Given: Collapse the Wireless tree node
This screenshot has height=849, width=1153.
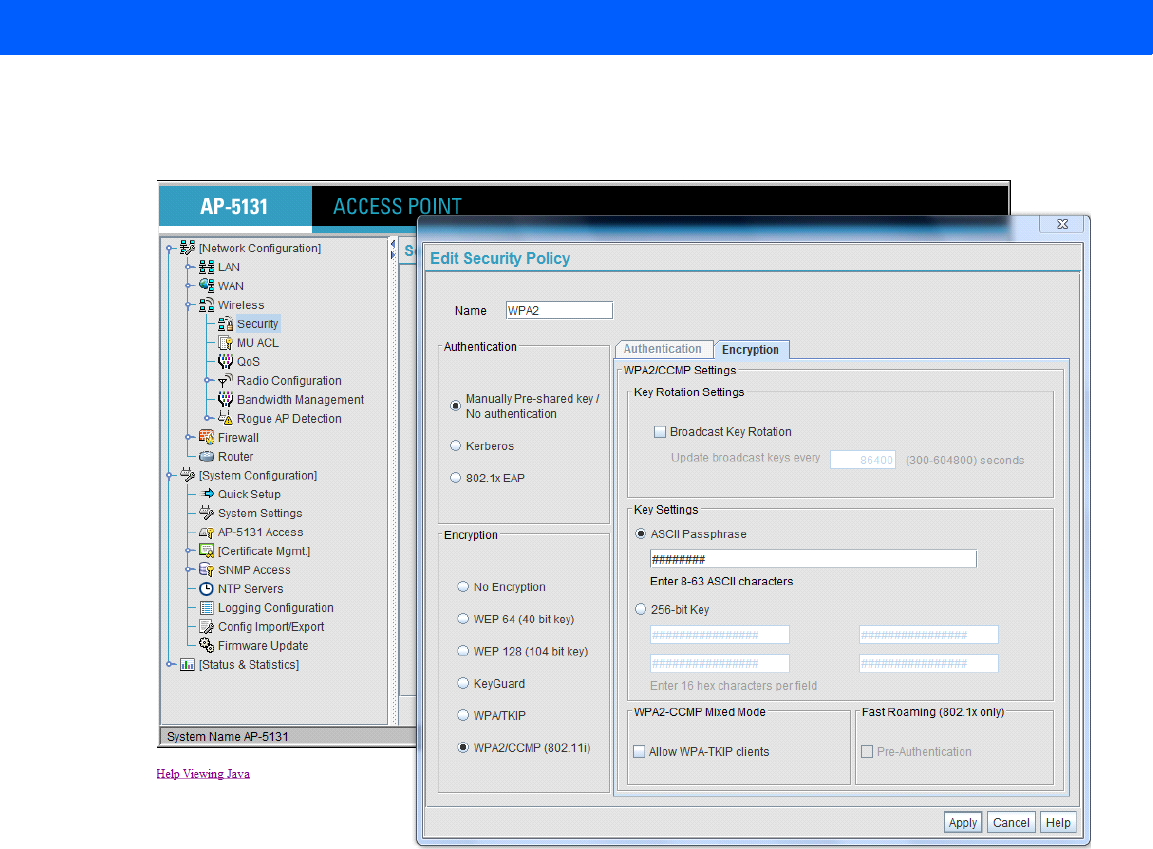Looking at the screenshot, I should 188,305.
